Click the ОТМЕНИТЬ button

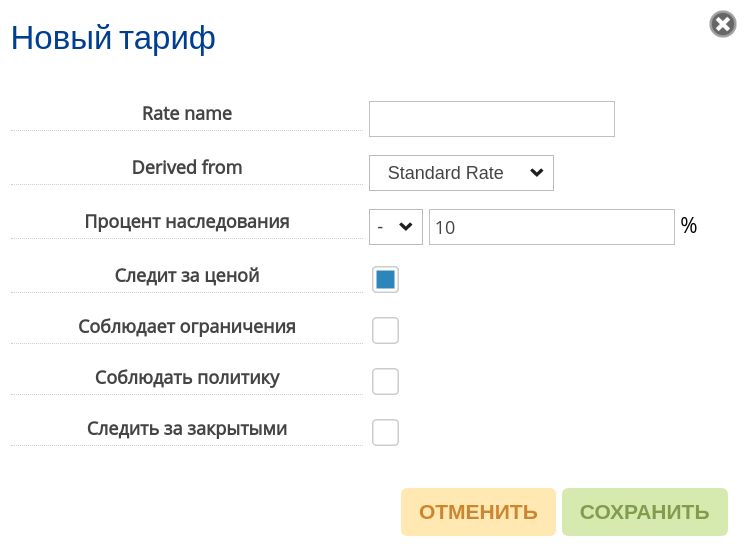(x=478, y=512)
